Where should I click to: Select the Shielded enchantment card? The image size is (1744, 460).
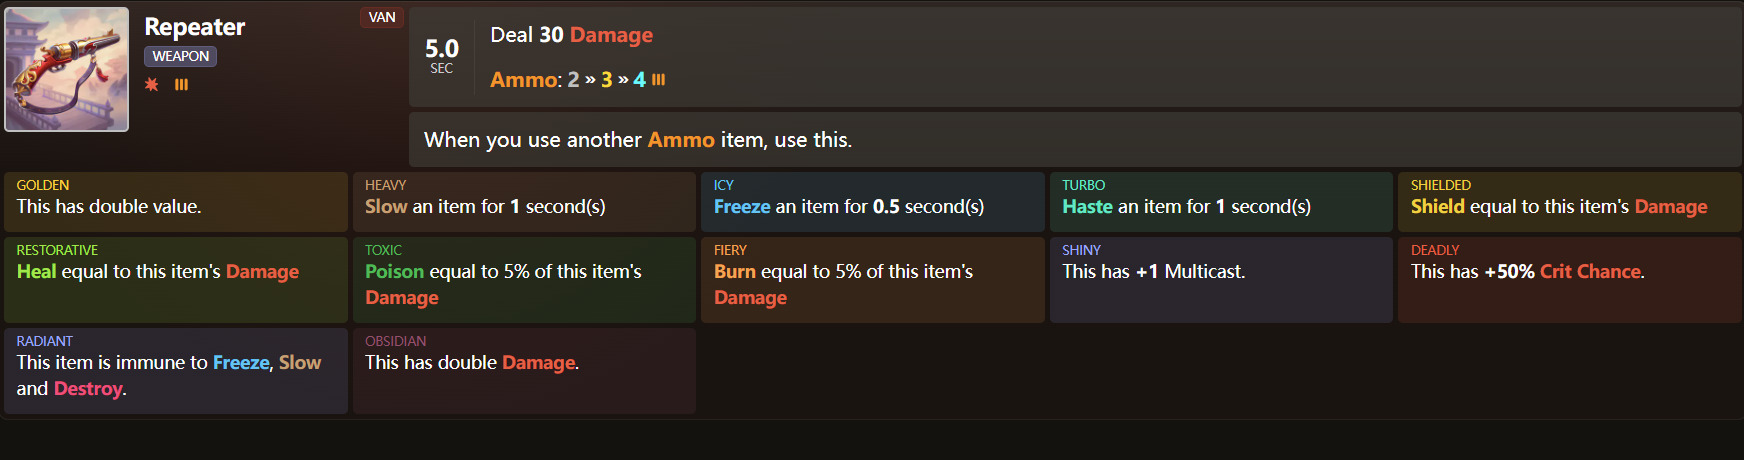click(x=1569, y=202)
